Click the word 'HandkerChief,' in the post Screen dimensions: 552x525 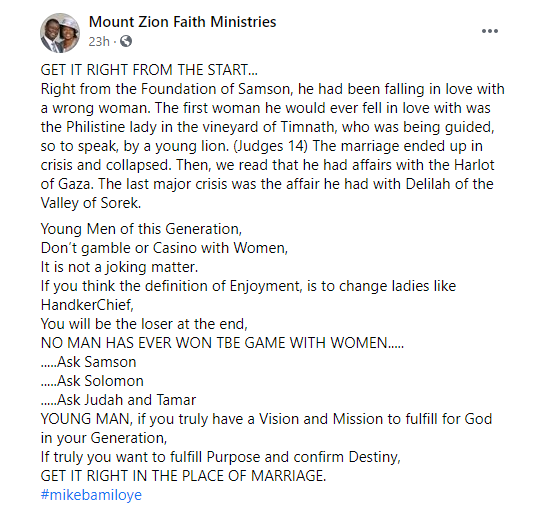coord(87,305)
